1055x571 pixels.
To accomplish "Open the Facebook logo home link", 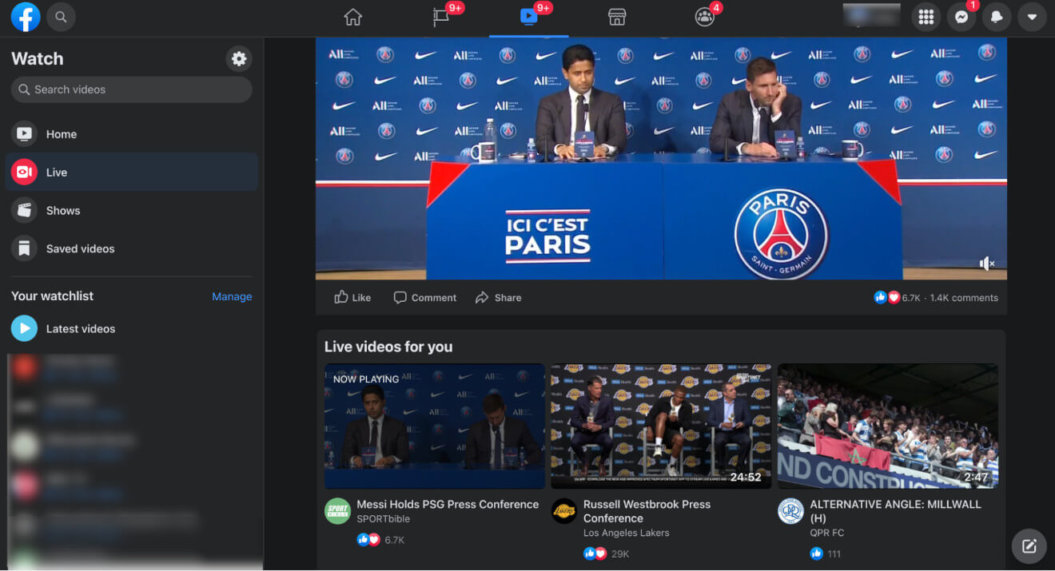I will tap(26, 17).
